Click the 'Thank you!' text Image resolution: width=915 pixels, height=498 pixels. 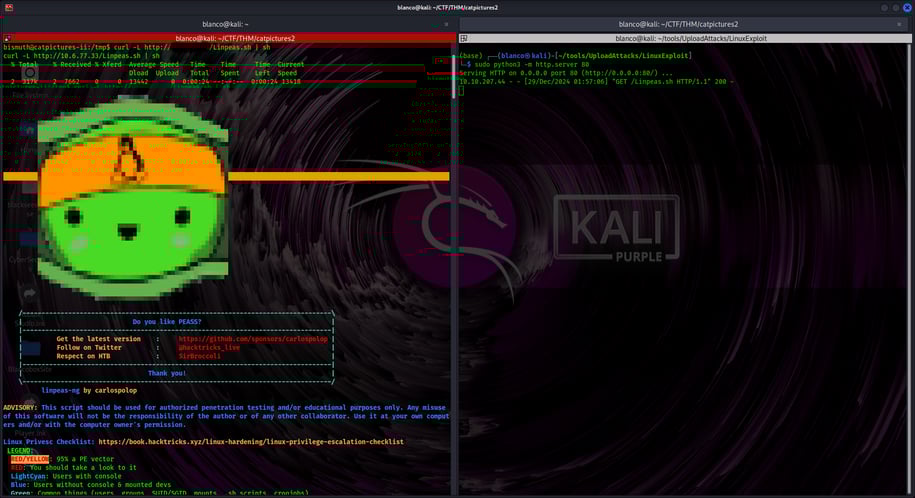click(x=167, y=373)
